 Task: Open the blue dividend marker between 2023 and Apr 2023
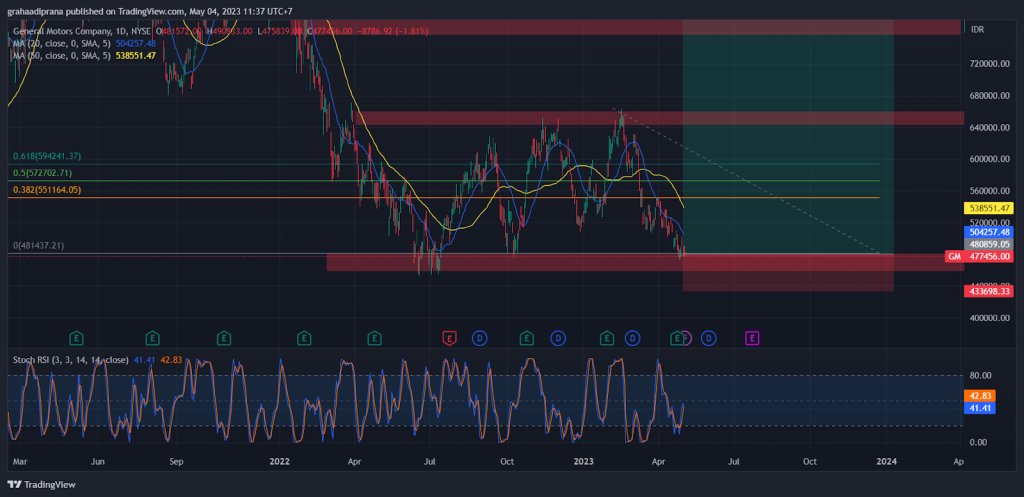(x=632, y=338)
